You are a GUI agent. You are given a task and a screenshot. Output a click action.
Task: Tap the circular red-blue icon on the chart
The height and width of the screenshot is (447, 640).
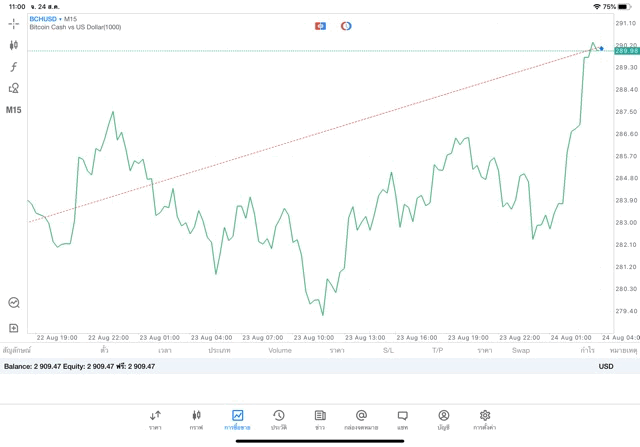(346, 26)
